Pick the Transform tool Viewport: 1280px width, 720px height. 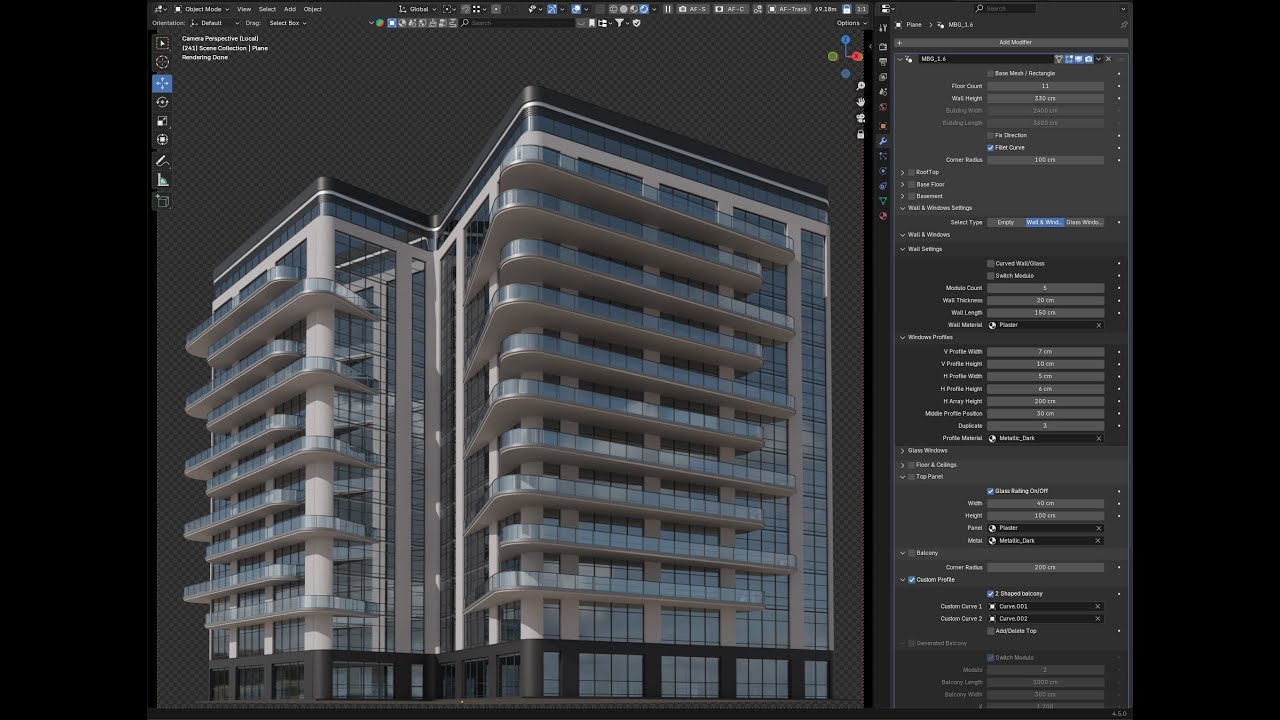click(x=162, y=140)
